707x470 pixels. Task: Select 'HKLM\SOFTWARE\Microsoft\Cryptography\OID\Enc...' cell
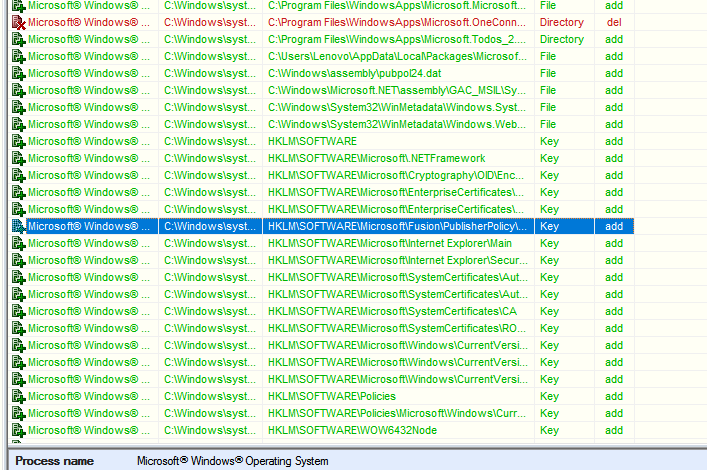pos(396,175)
